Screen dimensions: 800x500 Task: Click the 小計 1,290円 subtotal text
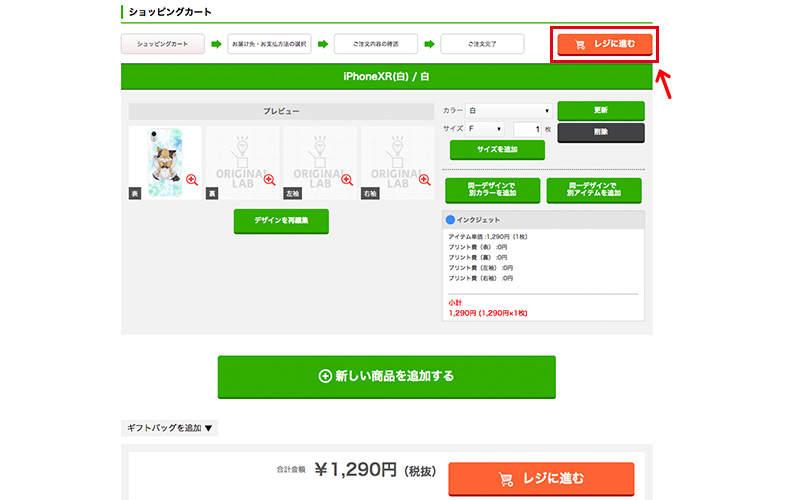click(488, 308)
